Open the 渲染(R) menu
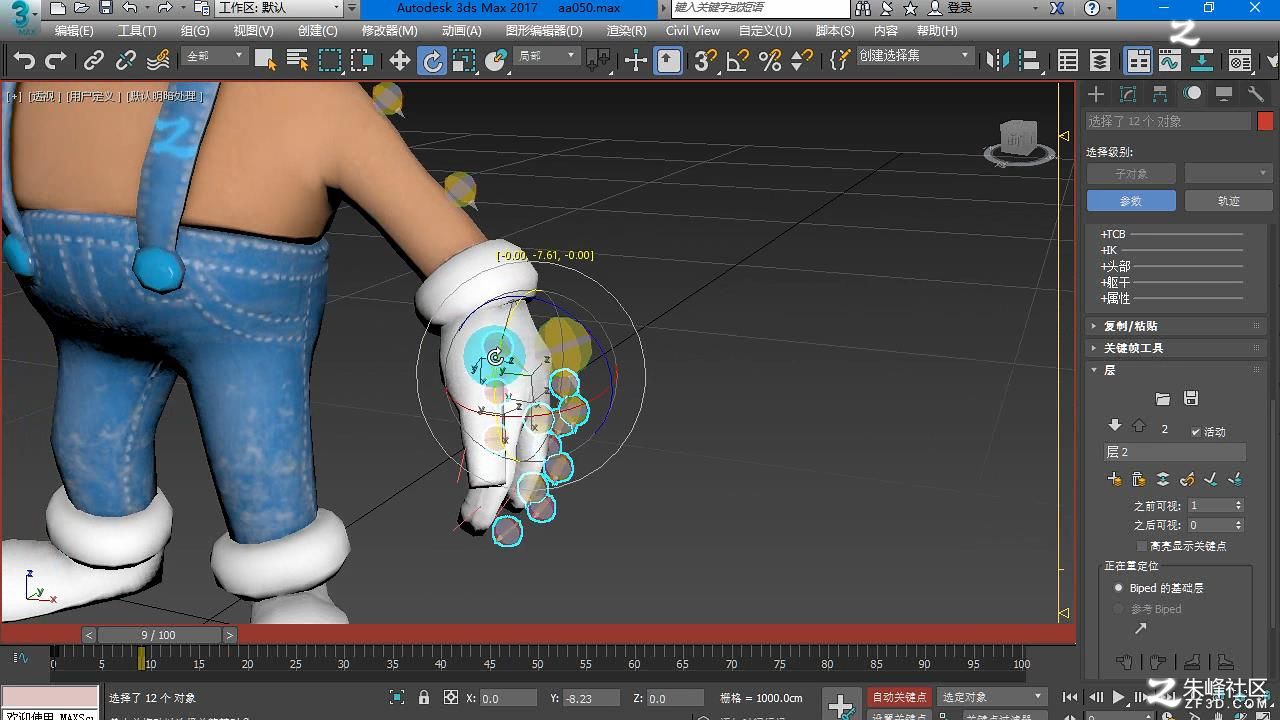Screen dimensions: 1280x720 (626, 31)
